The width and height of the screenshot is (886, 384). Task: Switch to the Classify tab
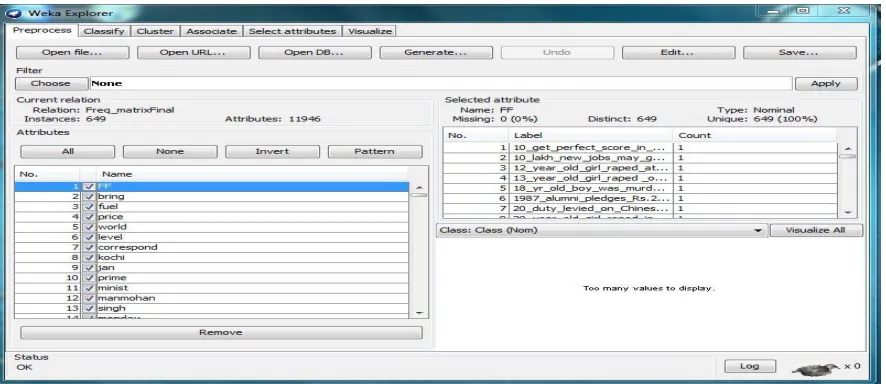point(104,32)
